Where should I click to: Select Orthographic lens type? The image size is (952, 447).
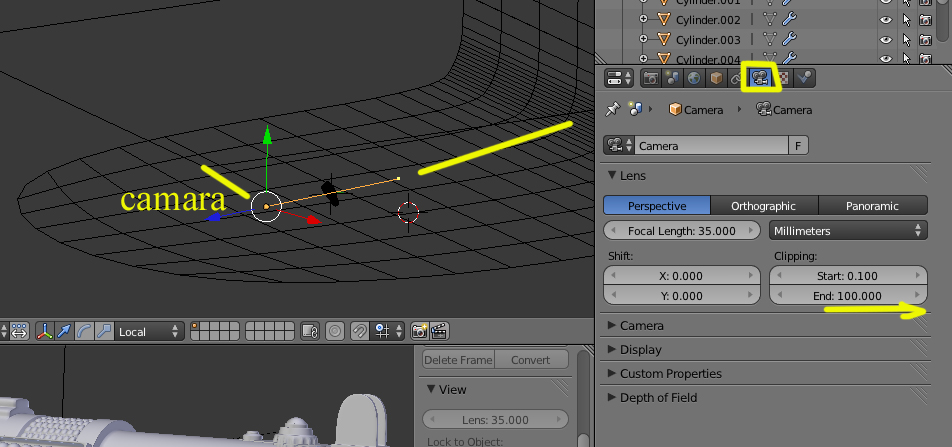pos(764,206)
